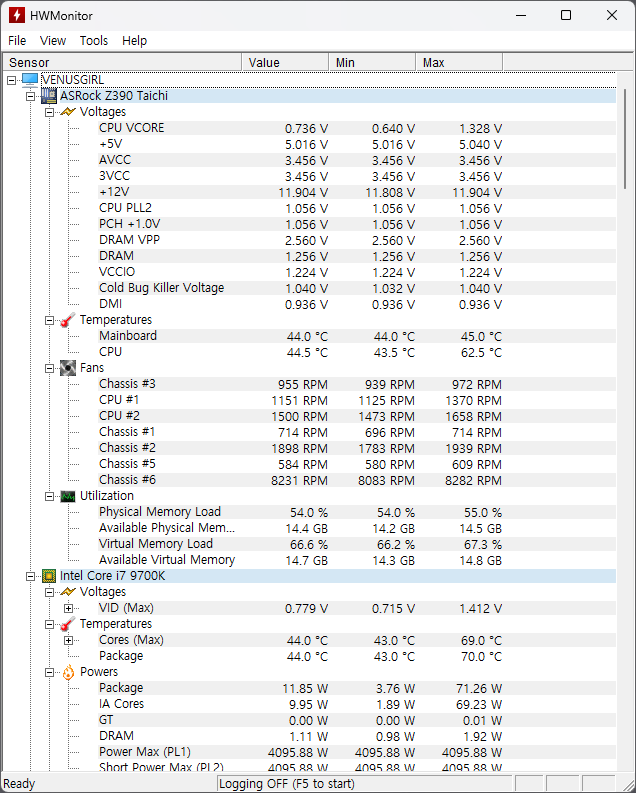Screen dimensions: 636x793
Task: Click the Max column header
Action: pos(459,62)
